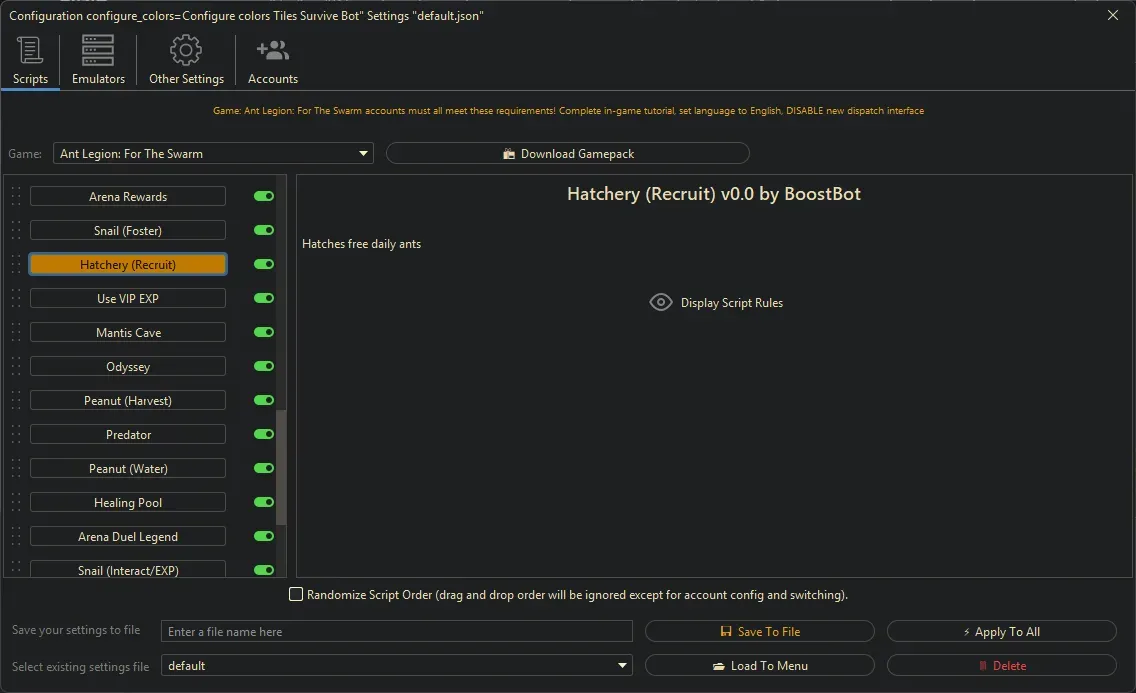Enable Randomize Script Order checkbox

[x=296, y=595]
